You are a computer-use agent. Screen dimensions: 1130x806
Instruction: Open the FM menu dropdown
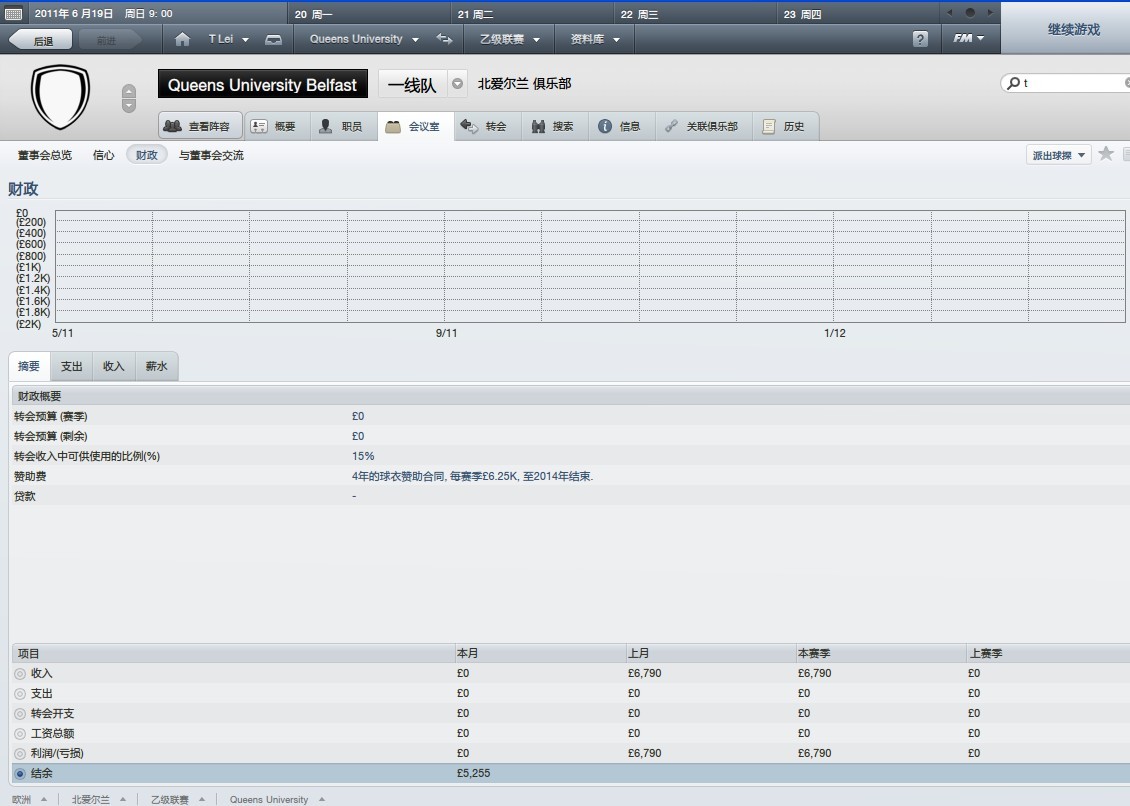968,39
